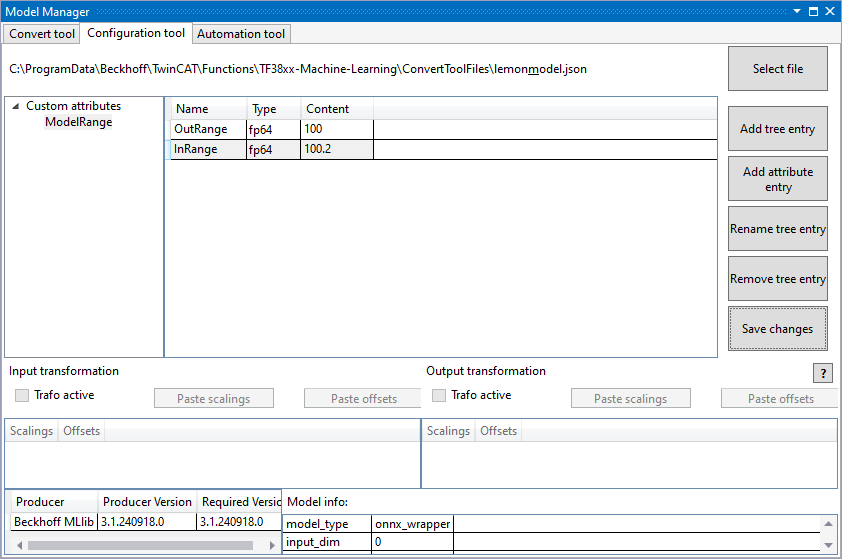The width and height of the screenshot is (842, 559).
Task: Collapse the Custom attributes tree node
Action: tap(16, 106)
